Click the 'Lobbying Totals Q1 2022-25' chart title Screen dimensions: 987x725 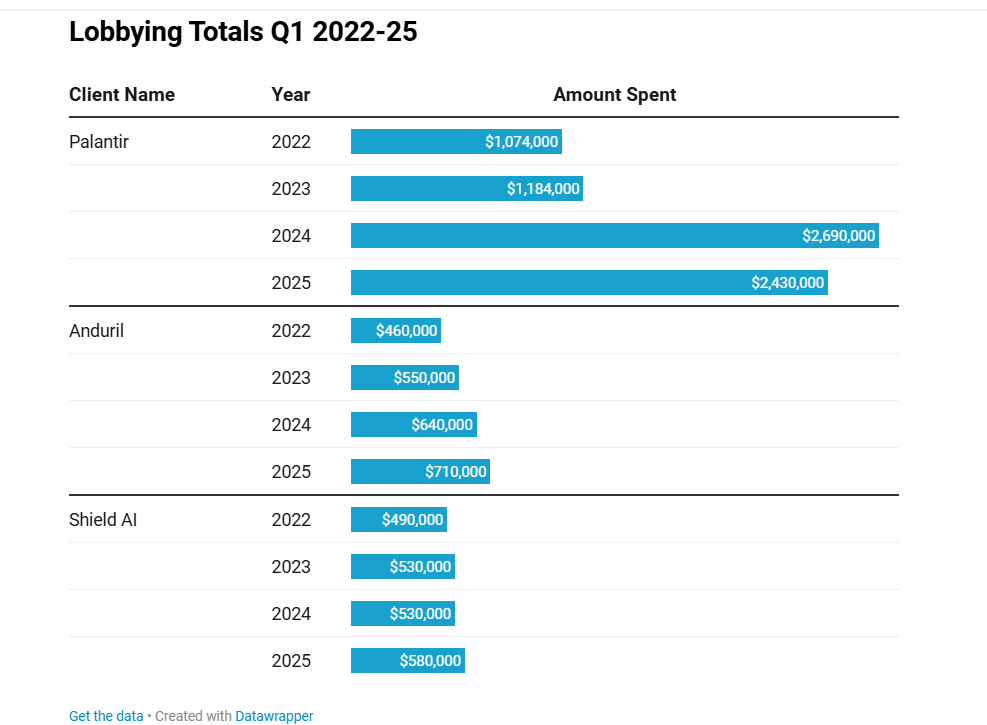pyautogui.click(x=243, y=32)
